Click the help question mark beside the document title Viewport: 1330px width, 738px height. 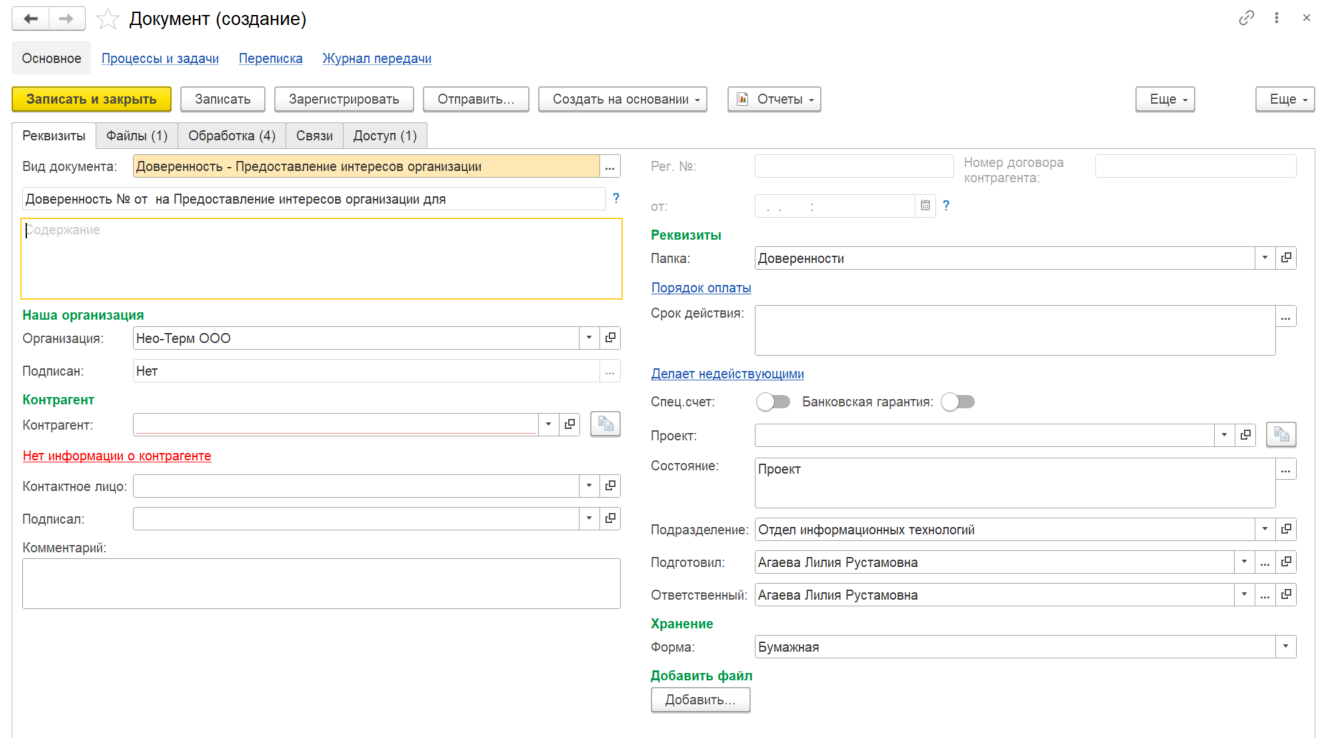[x=616, y=199]
